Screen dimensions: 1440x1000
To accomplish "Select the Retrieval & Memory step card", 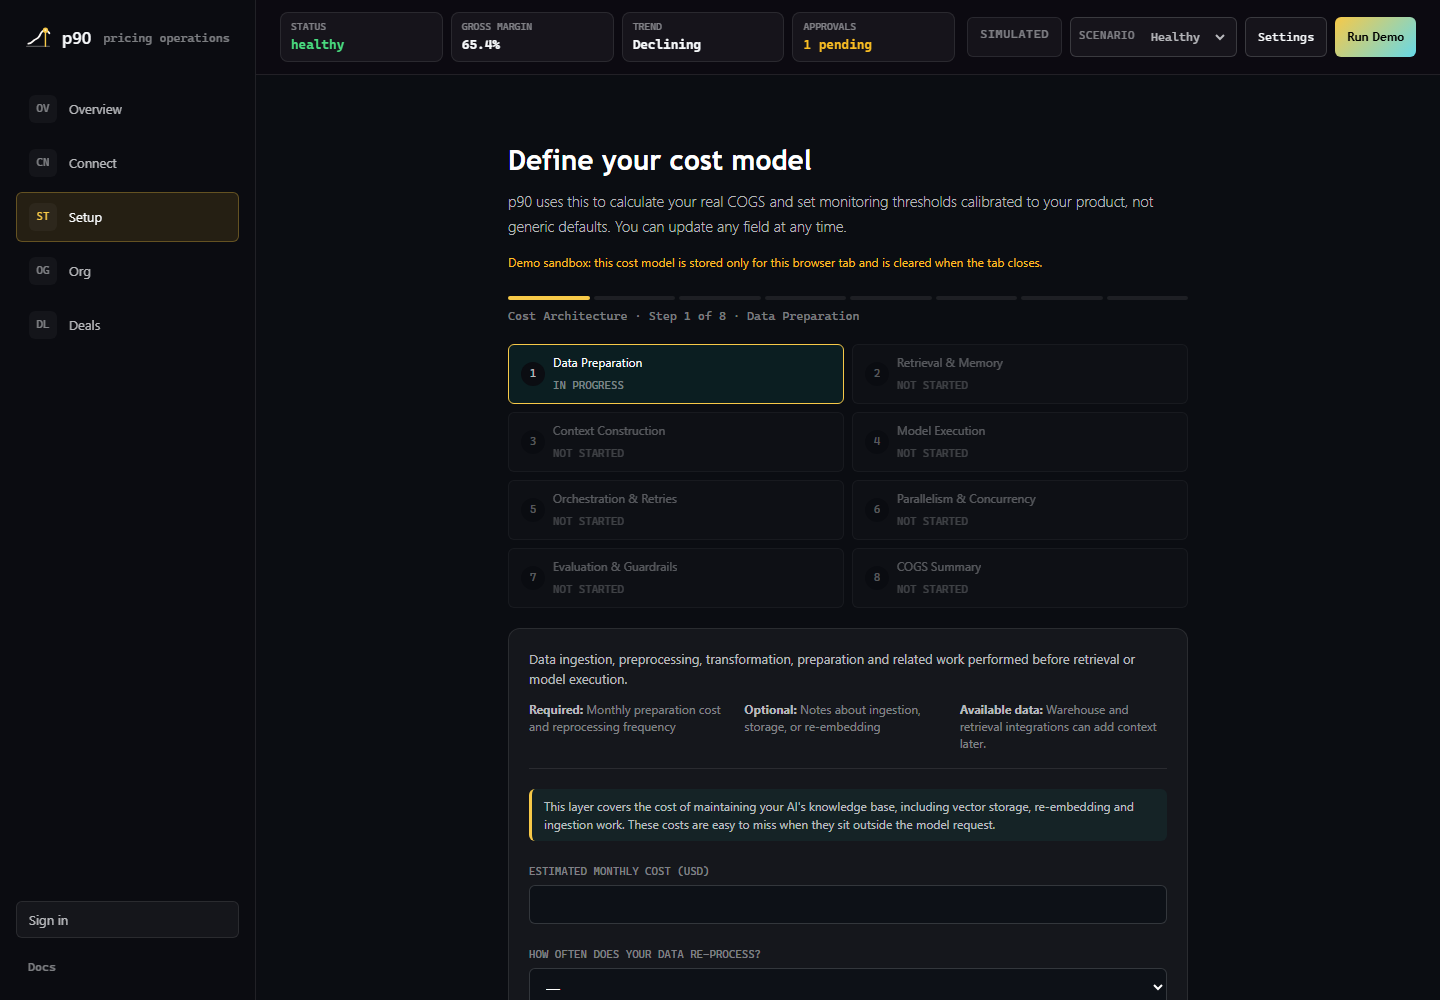I will tap(1020, 374).
